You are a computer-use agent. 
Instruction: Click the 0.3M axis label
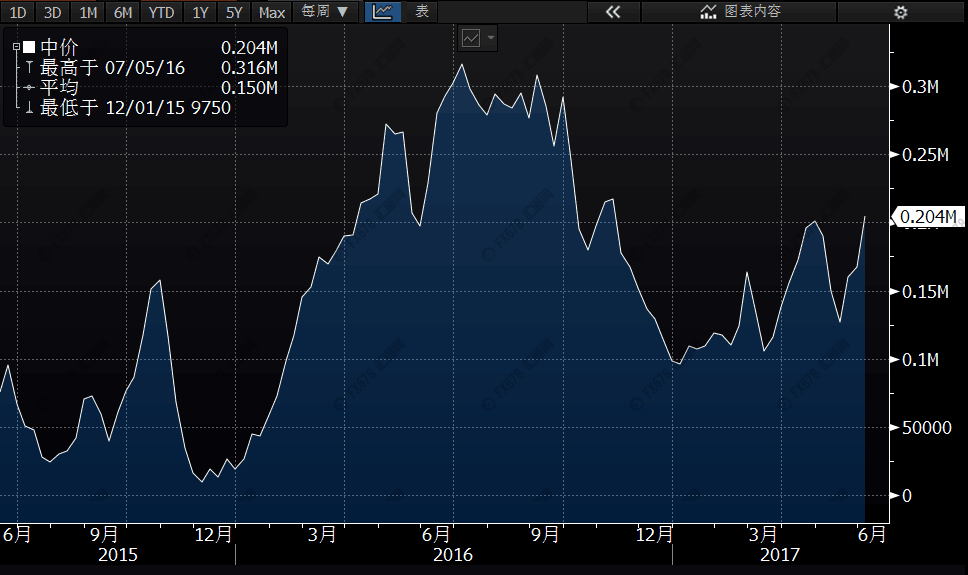pos(920,87)
